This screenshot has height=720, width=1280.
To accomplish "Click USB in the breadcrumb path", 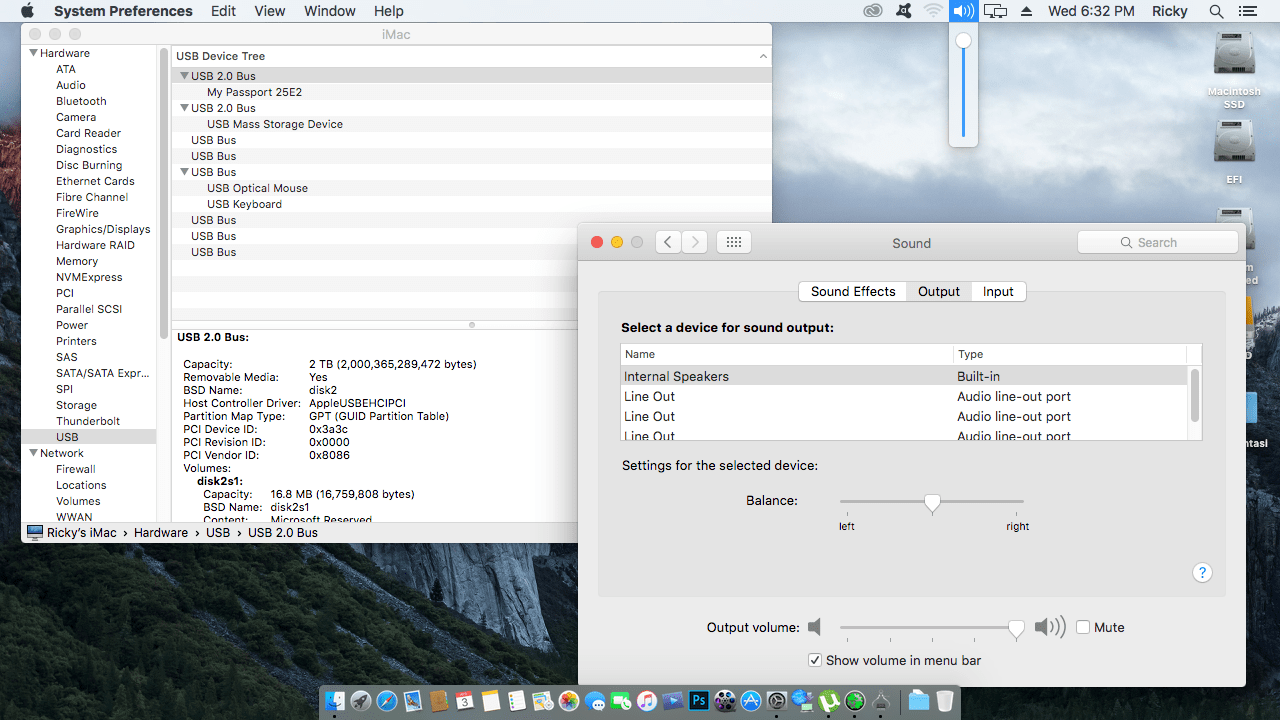I will click(x=218, y=532).
